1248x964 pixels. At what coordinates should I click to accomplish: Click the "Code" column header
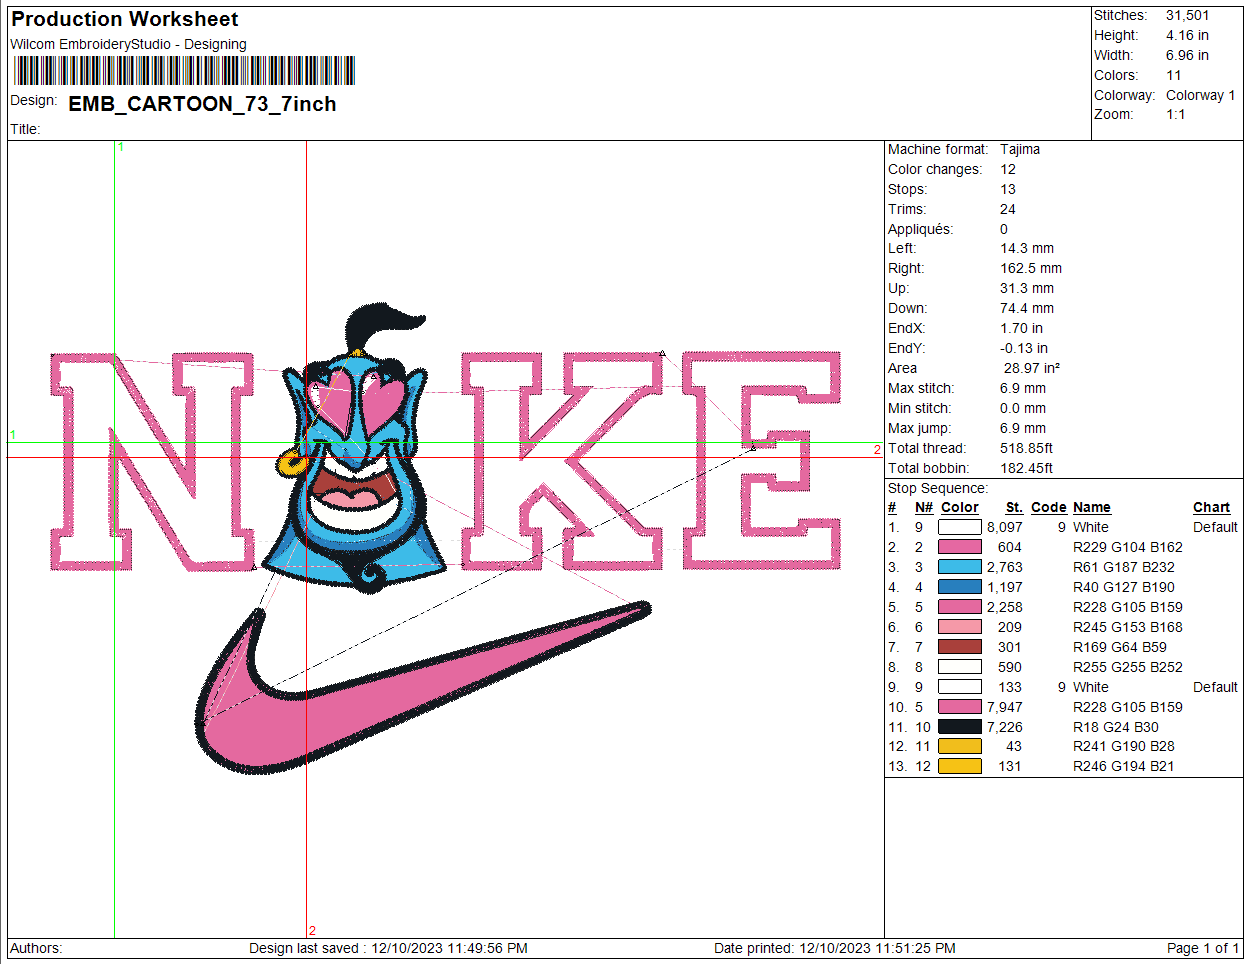pos(1049,507)
